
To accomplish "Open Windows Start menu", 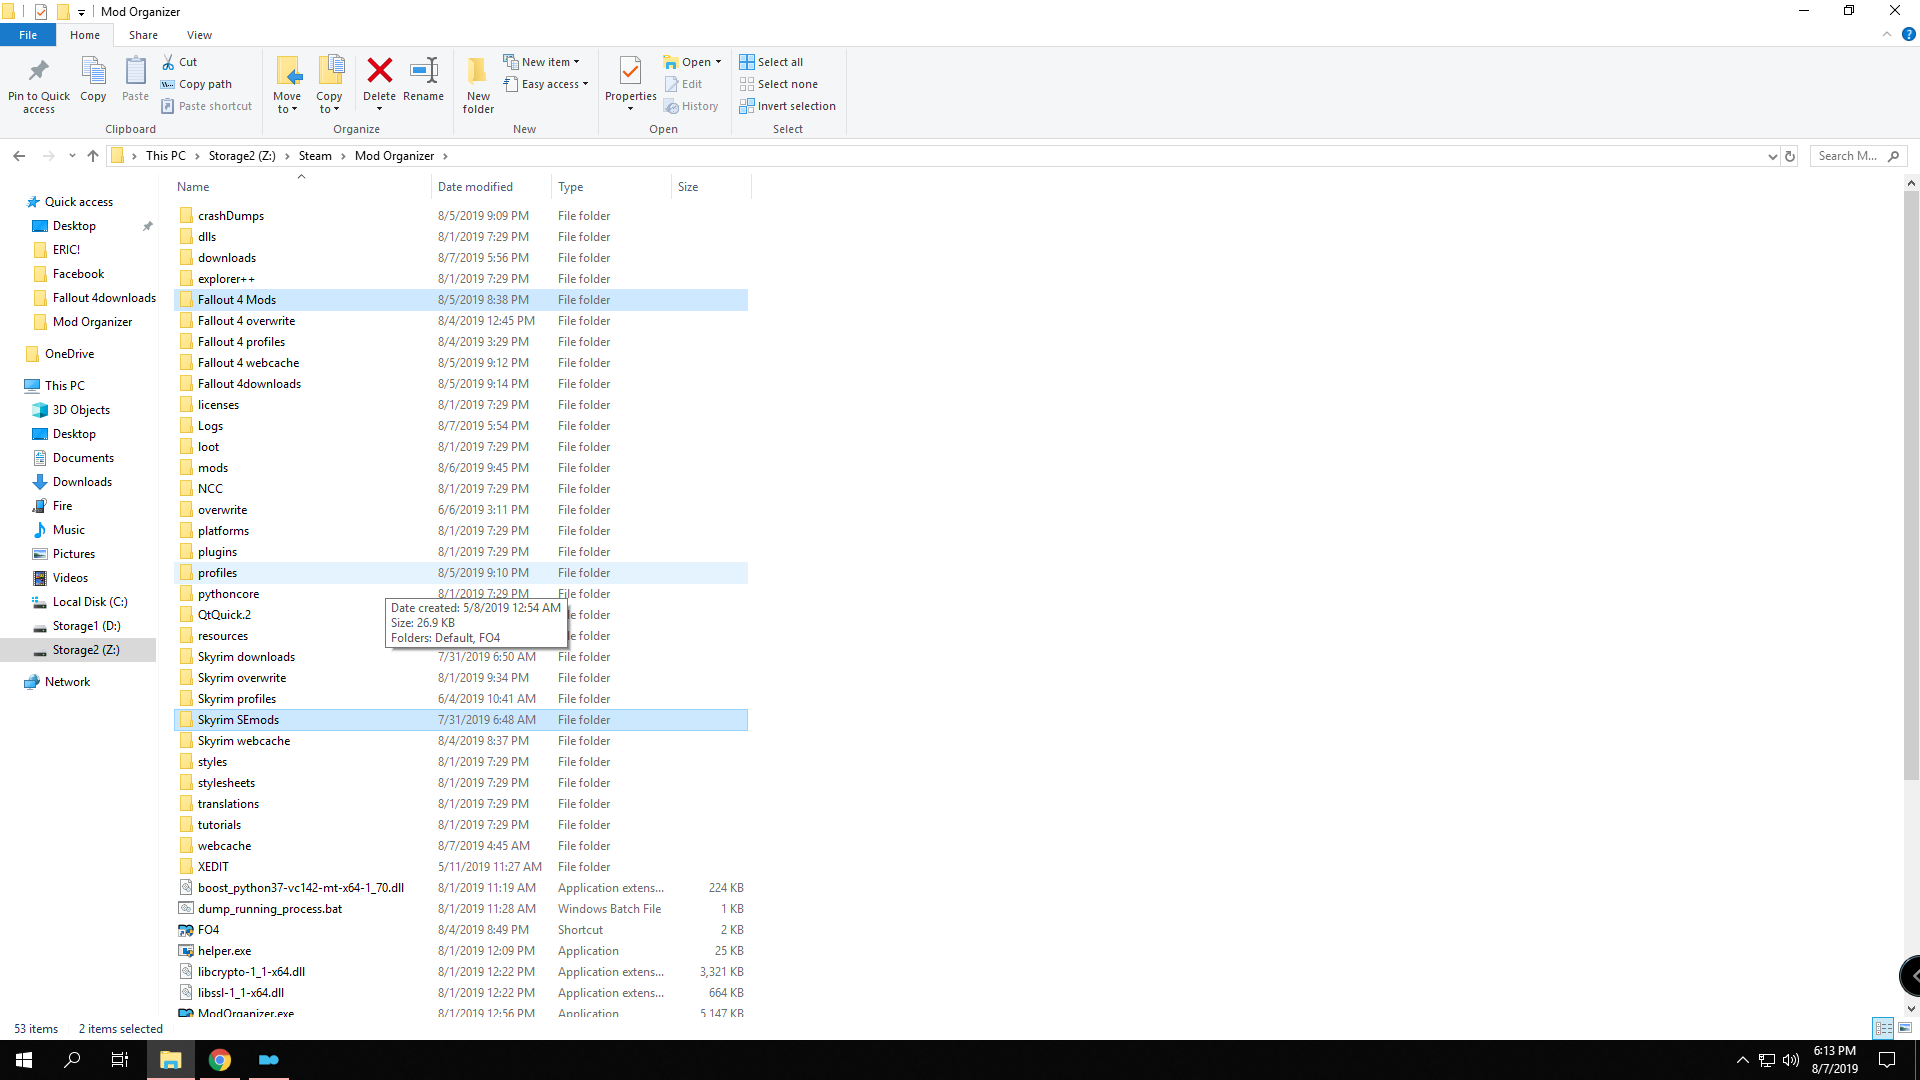I will point(24,1060).
